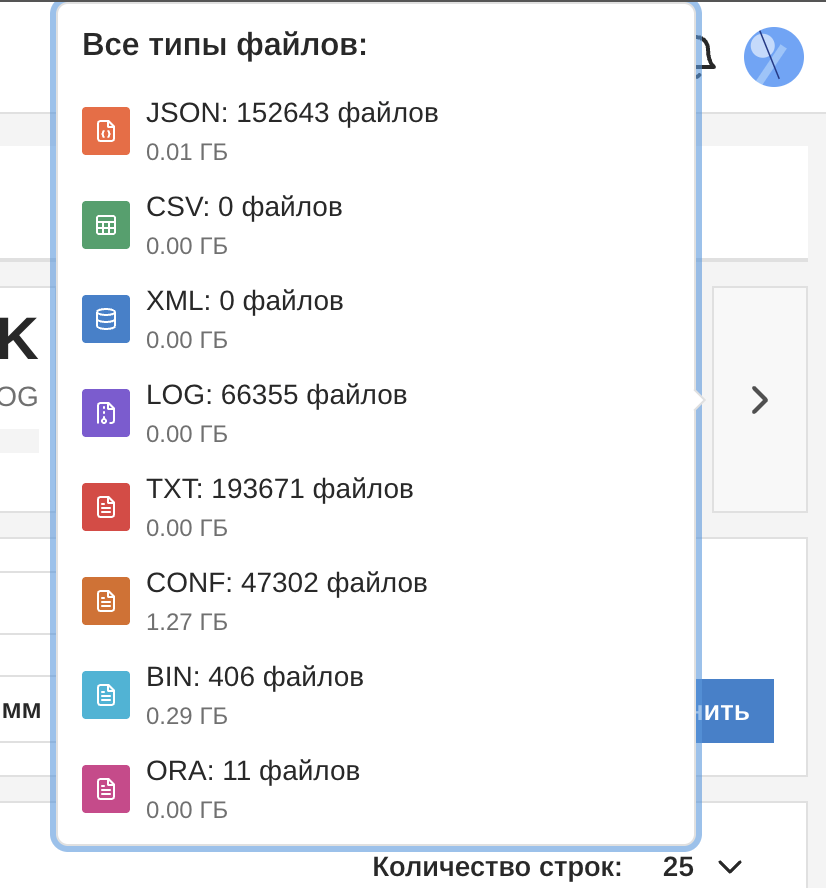Viewport: 826px width, 888px height.
Task: Click the 'CONF: 47302 файлов' link text
Action: (287, 583)
